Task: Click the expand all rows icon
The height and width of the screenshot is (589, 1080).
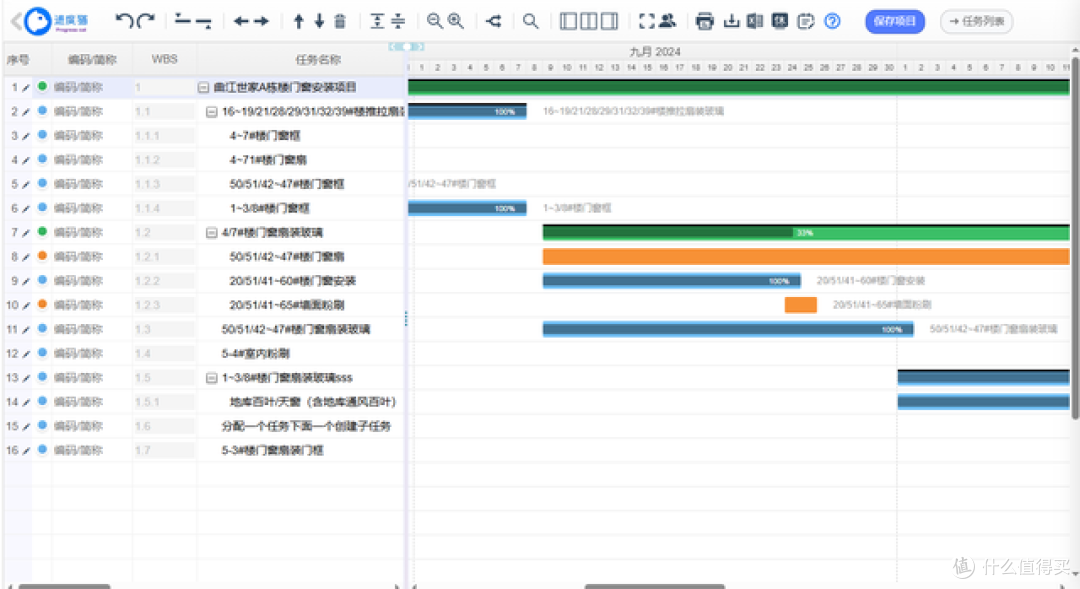Action: [x=377, y=21]
